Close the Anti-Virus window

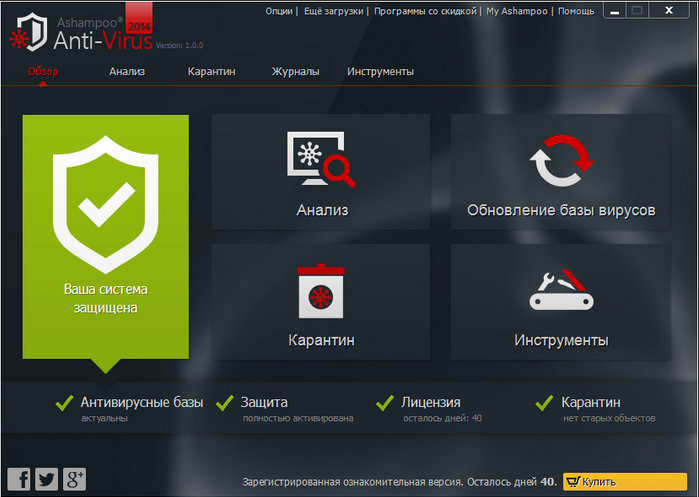click(x=669, y=11)
